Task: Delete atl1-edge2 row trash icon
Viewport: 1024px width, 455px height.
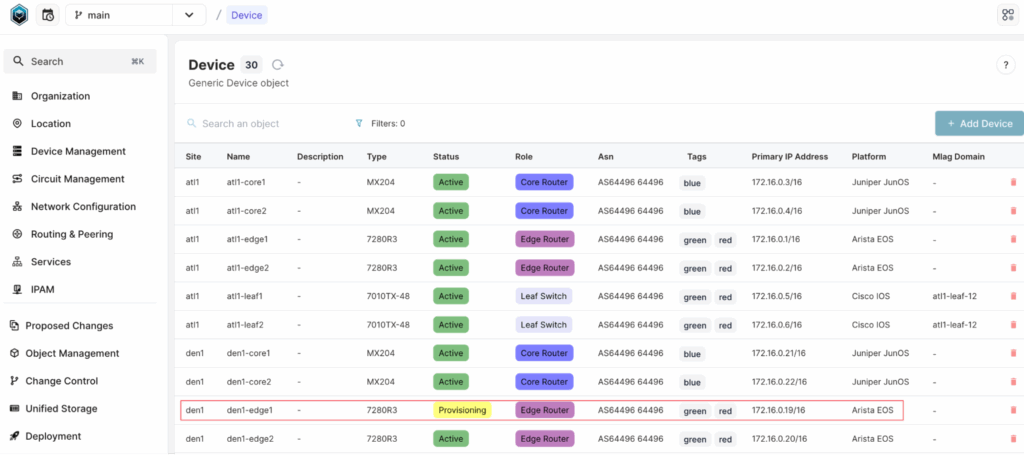Action: [x=1014, y=268]
